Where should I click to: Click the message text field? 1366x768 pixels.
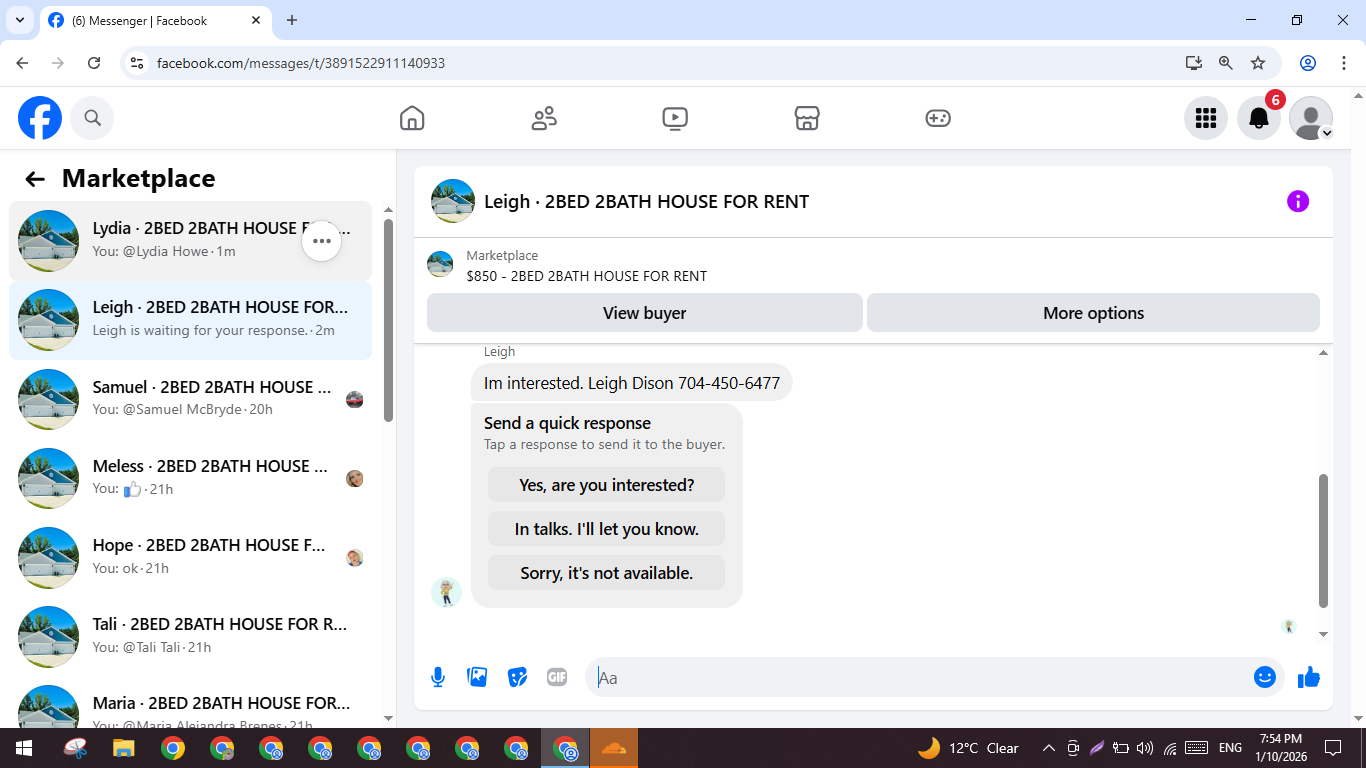pos(918,677)
